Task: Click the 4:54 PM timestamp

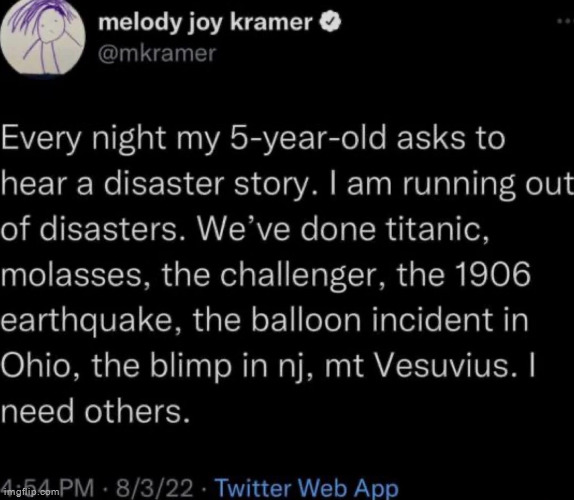Action: 49,488
